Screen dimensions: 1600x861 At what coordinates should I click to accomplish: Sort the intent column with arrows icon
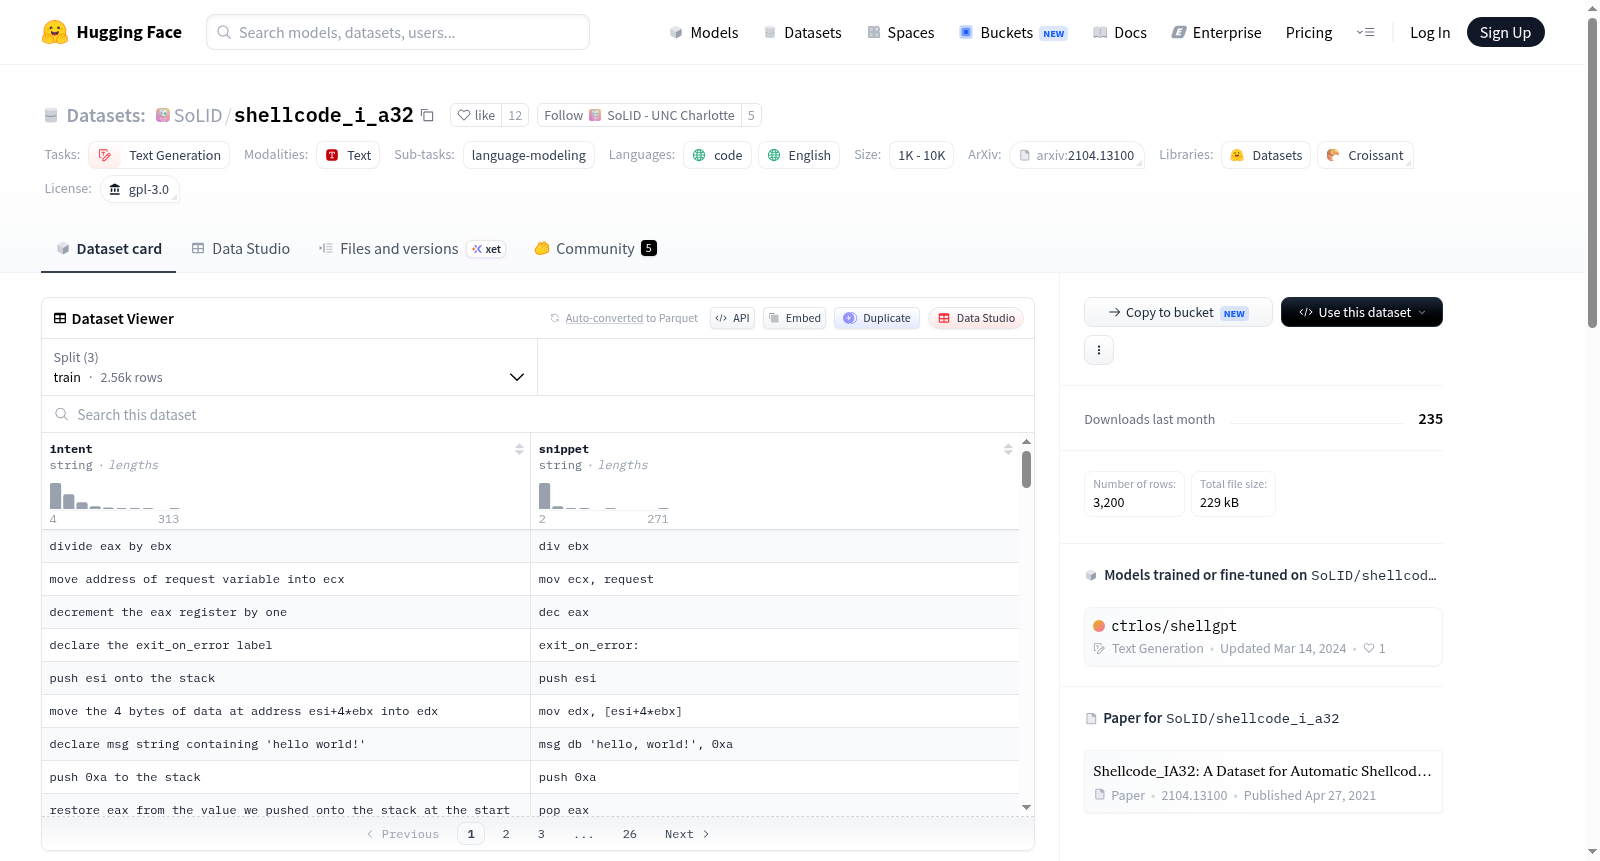519,449
